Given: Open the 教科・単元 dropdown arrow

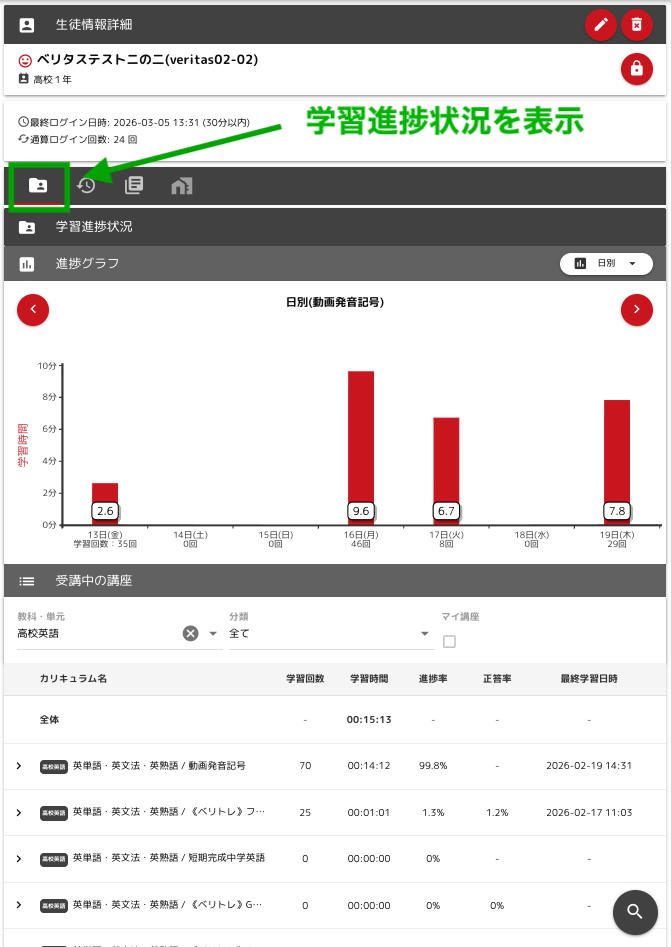Looking at the screenshot, I should click(213, 634).
